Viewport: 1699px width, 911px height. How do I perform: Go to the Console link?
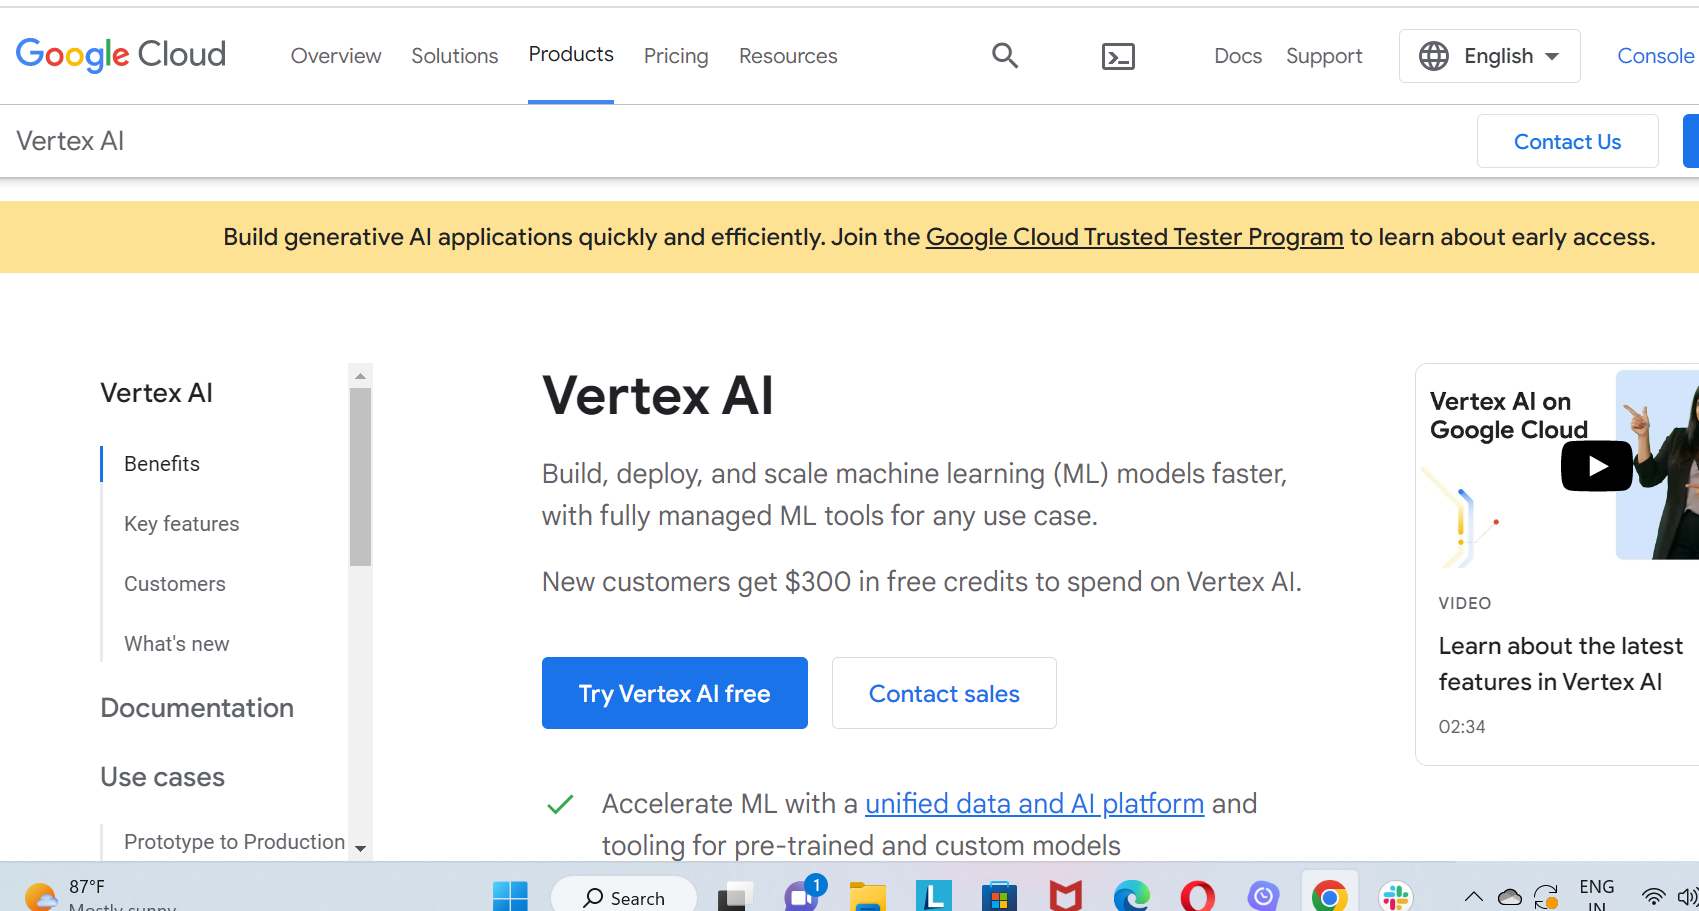(x=1656, y=56)
